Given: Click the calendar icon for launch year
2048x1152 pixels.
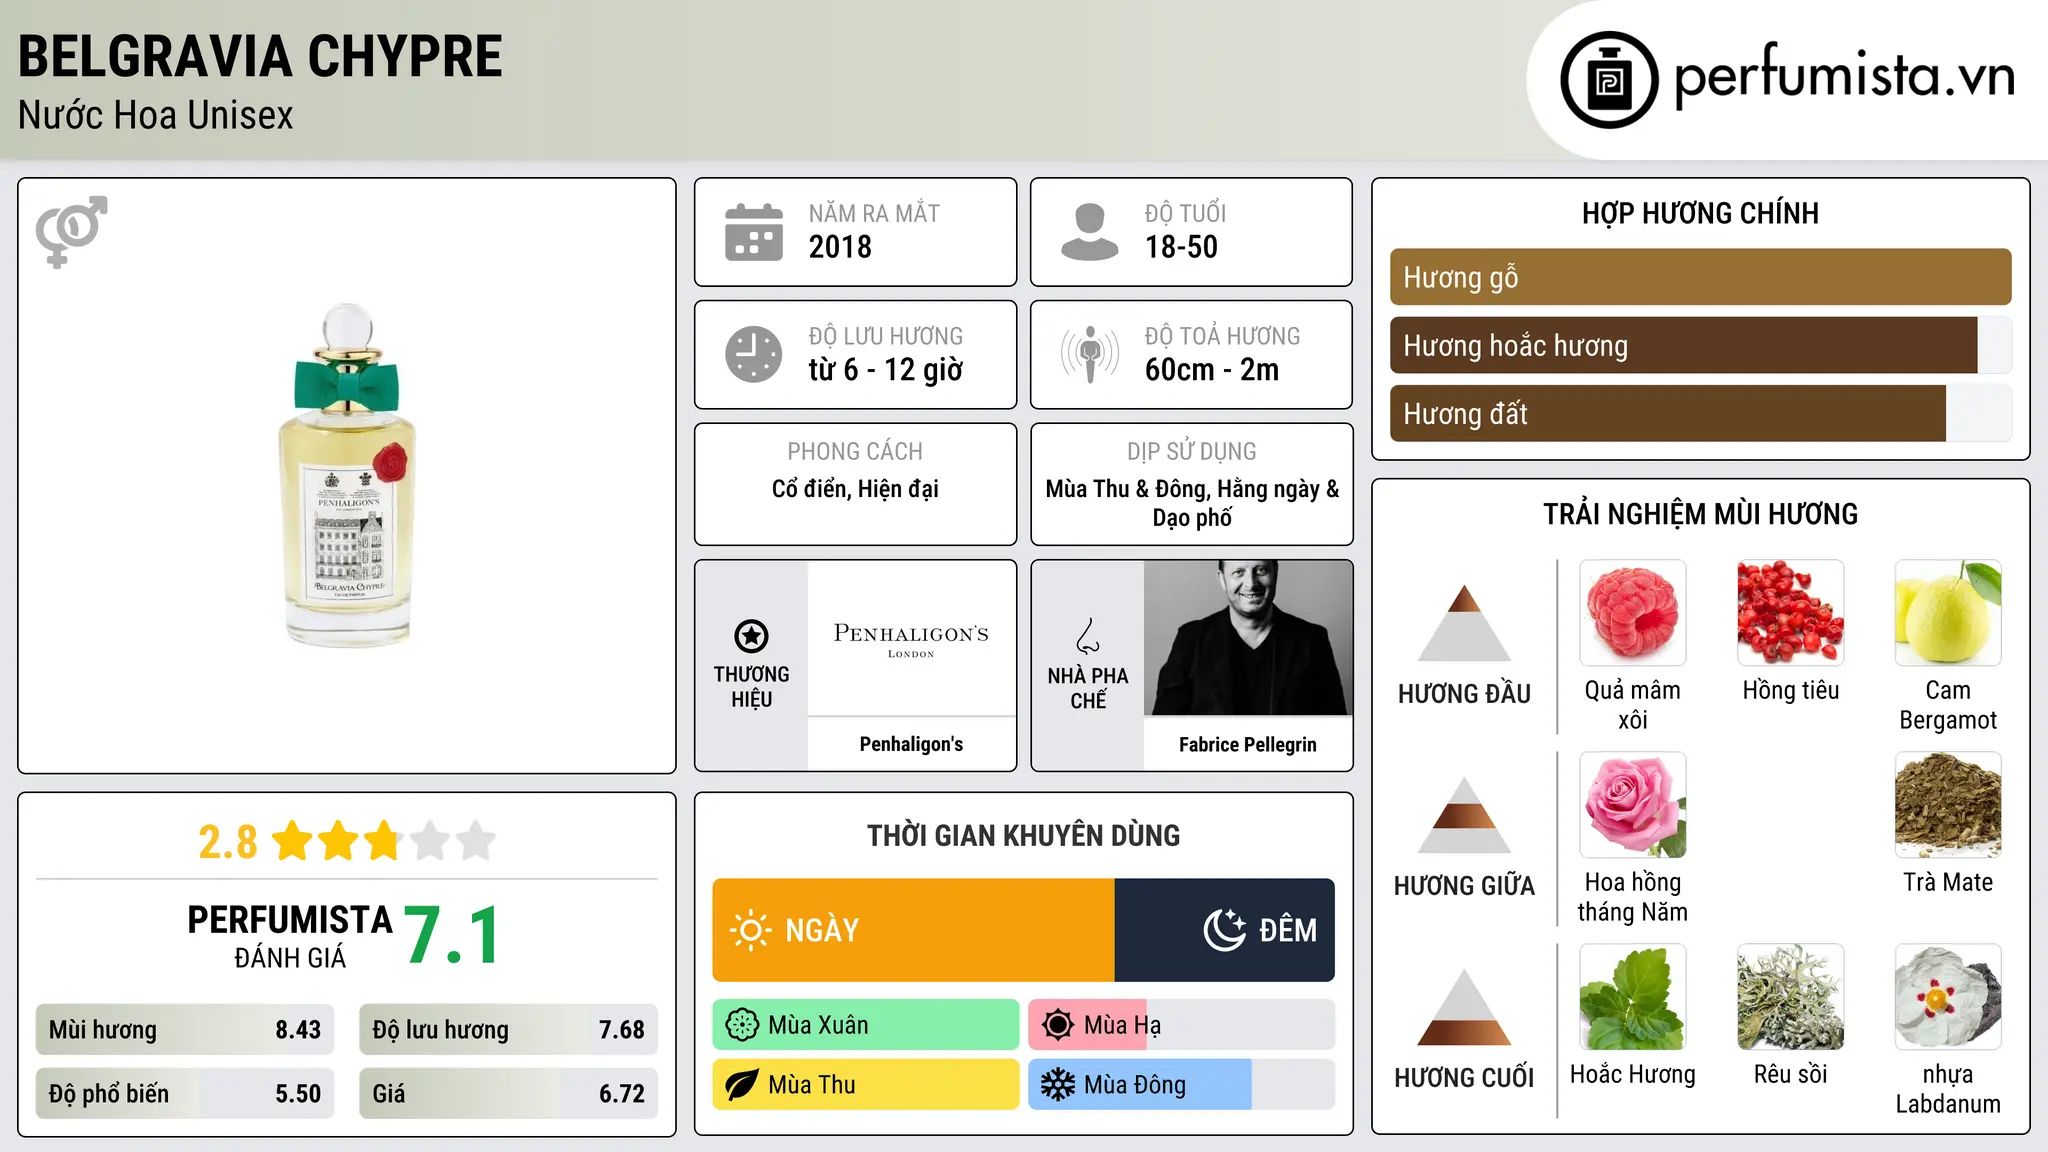Looking at the screenshot, I should pos(754,232).
